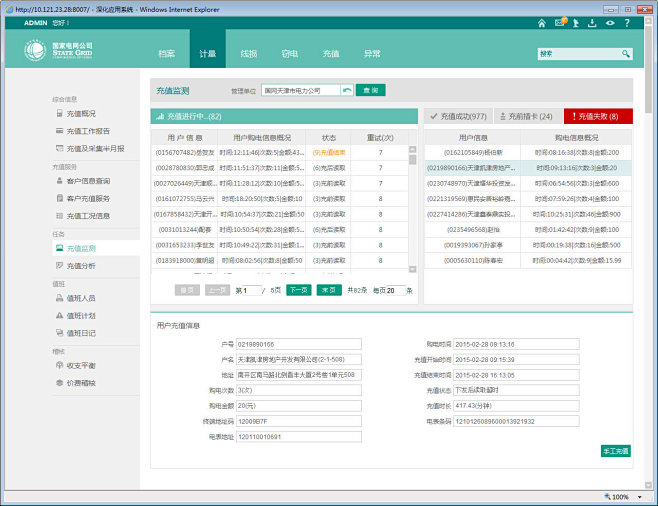Go to next page with 下一页
The width and height of the screenshot is (658, 506).
pos(299,290)
